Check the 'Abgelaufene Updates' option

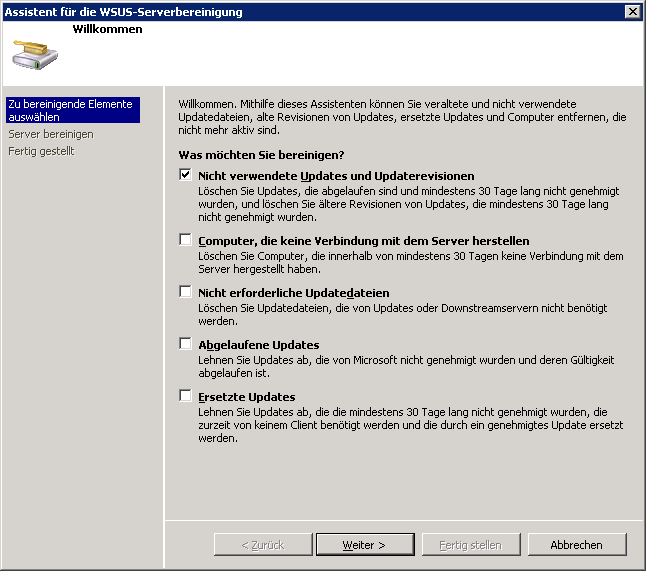pyautogui.click(x=185, y=344)
